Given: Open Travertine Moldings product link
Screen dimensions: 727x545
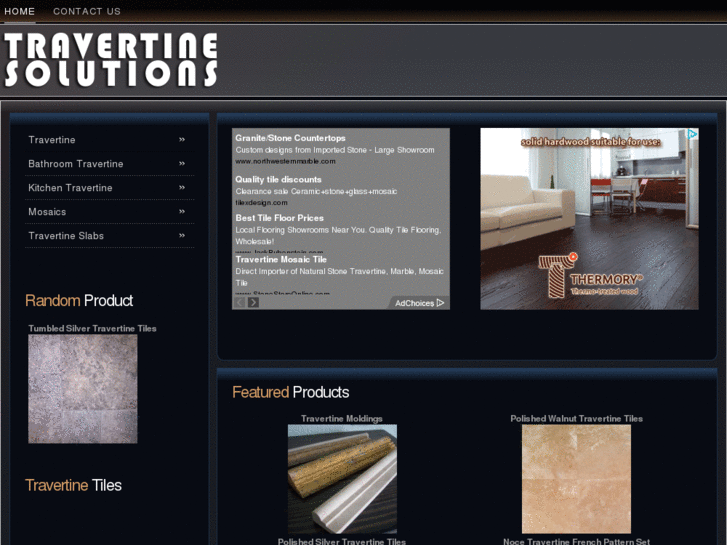Looking at the screenshot, I should [x=342, y=419].
